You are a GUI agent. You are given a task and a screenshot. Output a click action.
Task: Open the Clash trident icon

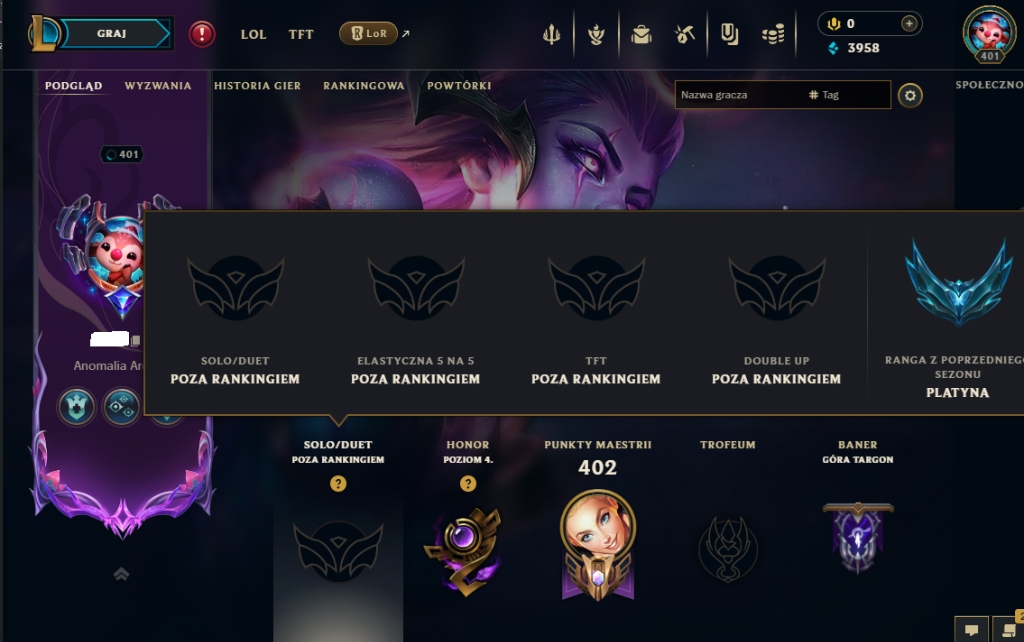coord(551,34)
